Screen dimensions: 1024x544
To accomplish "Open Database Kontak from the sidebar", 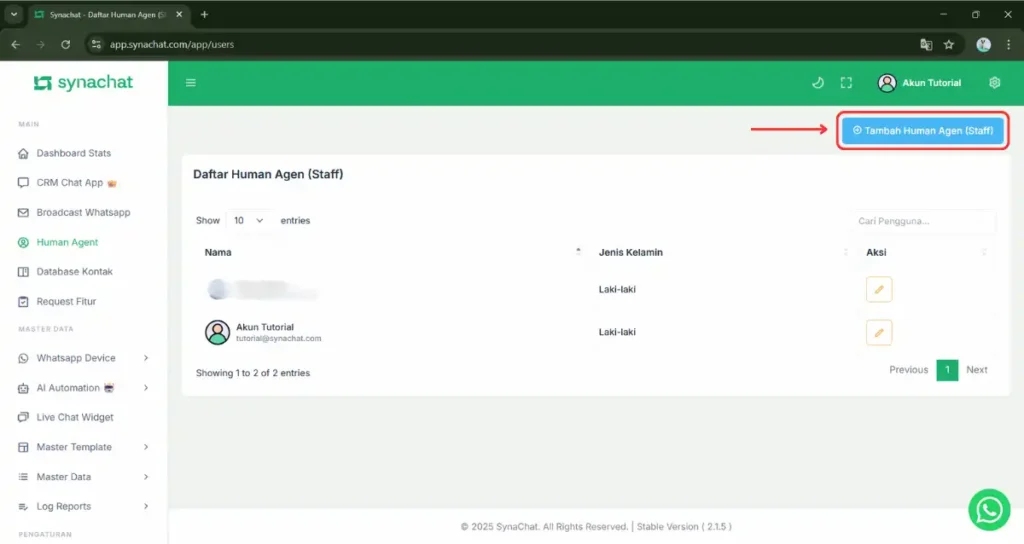I will [74, 271].
